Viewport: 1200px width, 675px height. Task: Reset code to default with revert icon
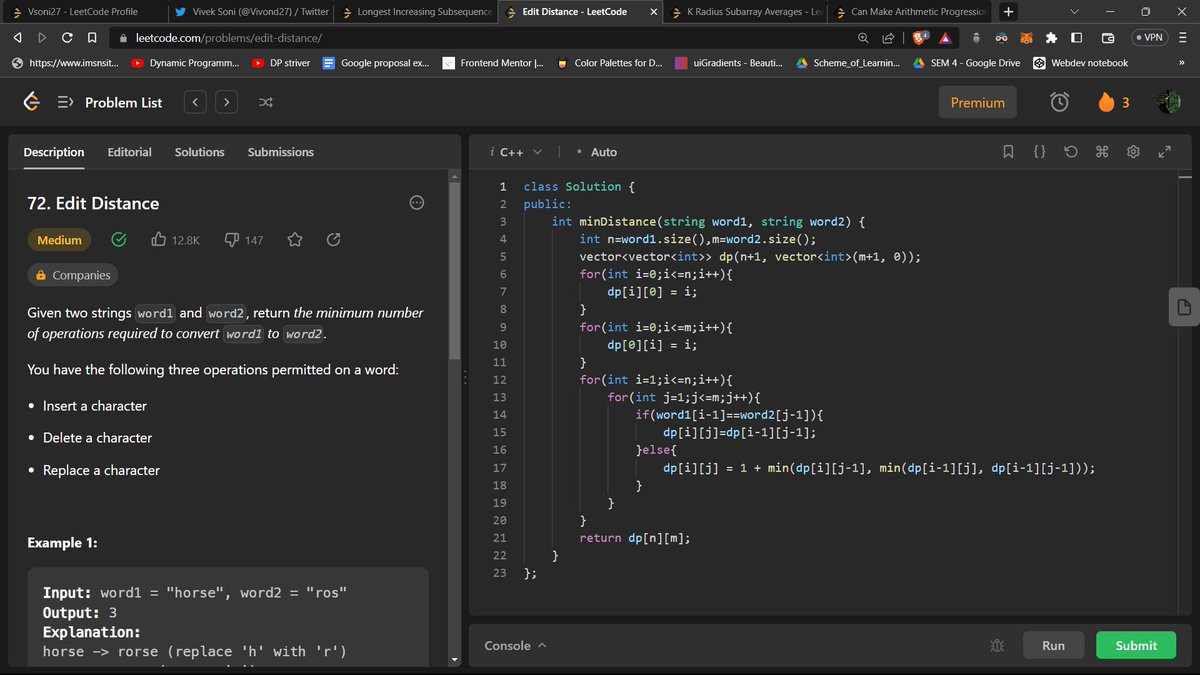click(x=1071, y=152)
